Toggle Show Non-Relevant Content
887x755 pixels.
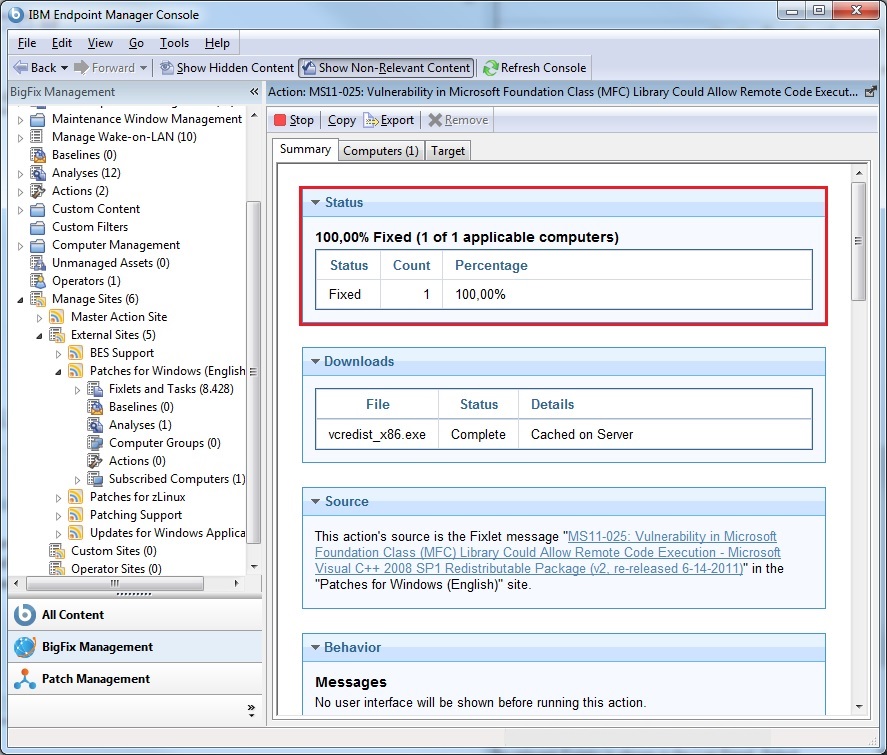tap(386, 68)
